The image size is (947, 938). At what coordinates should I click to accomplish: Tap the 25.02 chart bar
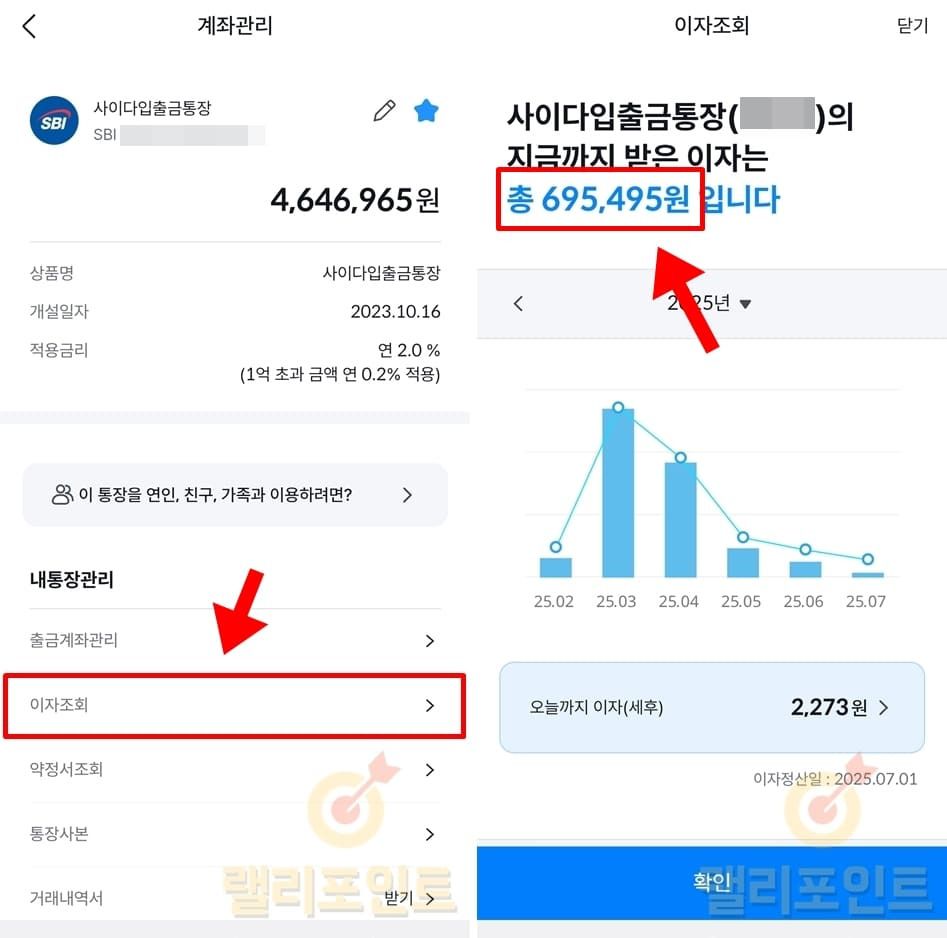(x=556, y=567)
